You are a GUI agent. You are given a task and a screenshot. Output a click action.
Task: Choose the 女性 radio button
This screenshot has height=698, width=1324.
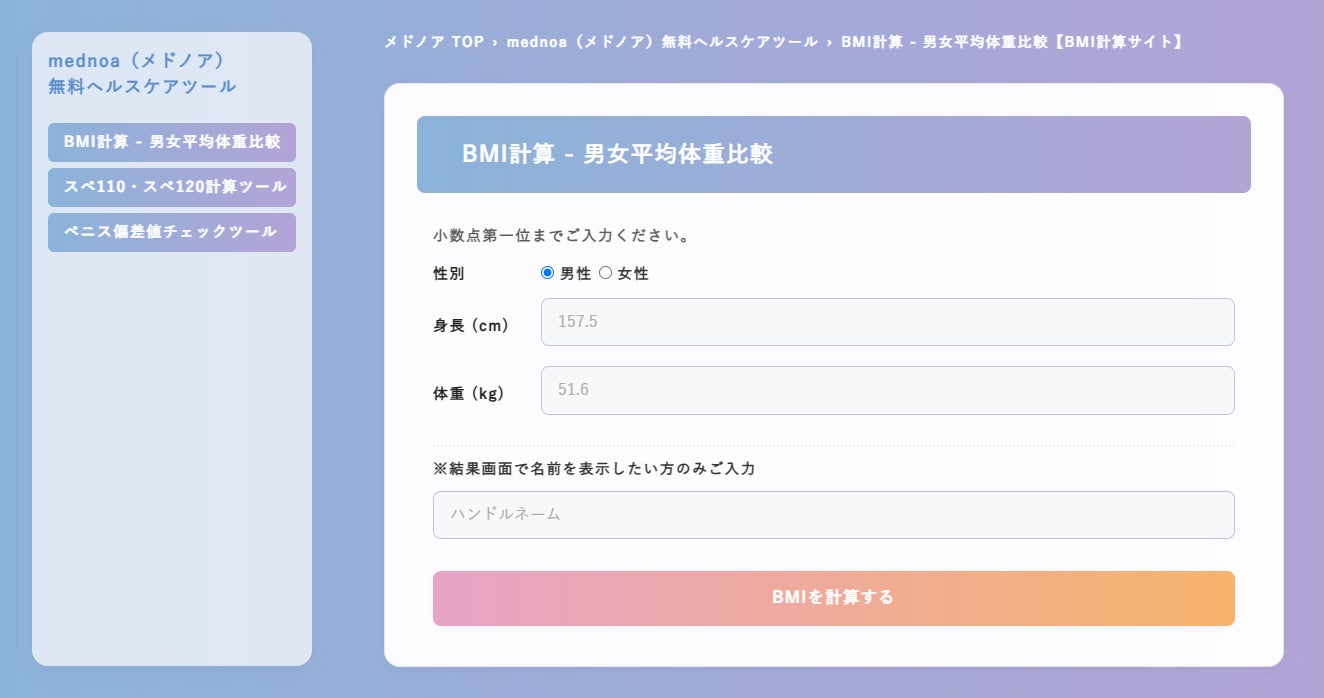pyautogui.click(x=605, y=273)
